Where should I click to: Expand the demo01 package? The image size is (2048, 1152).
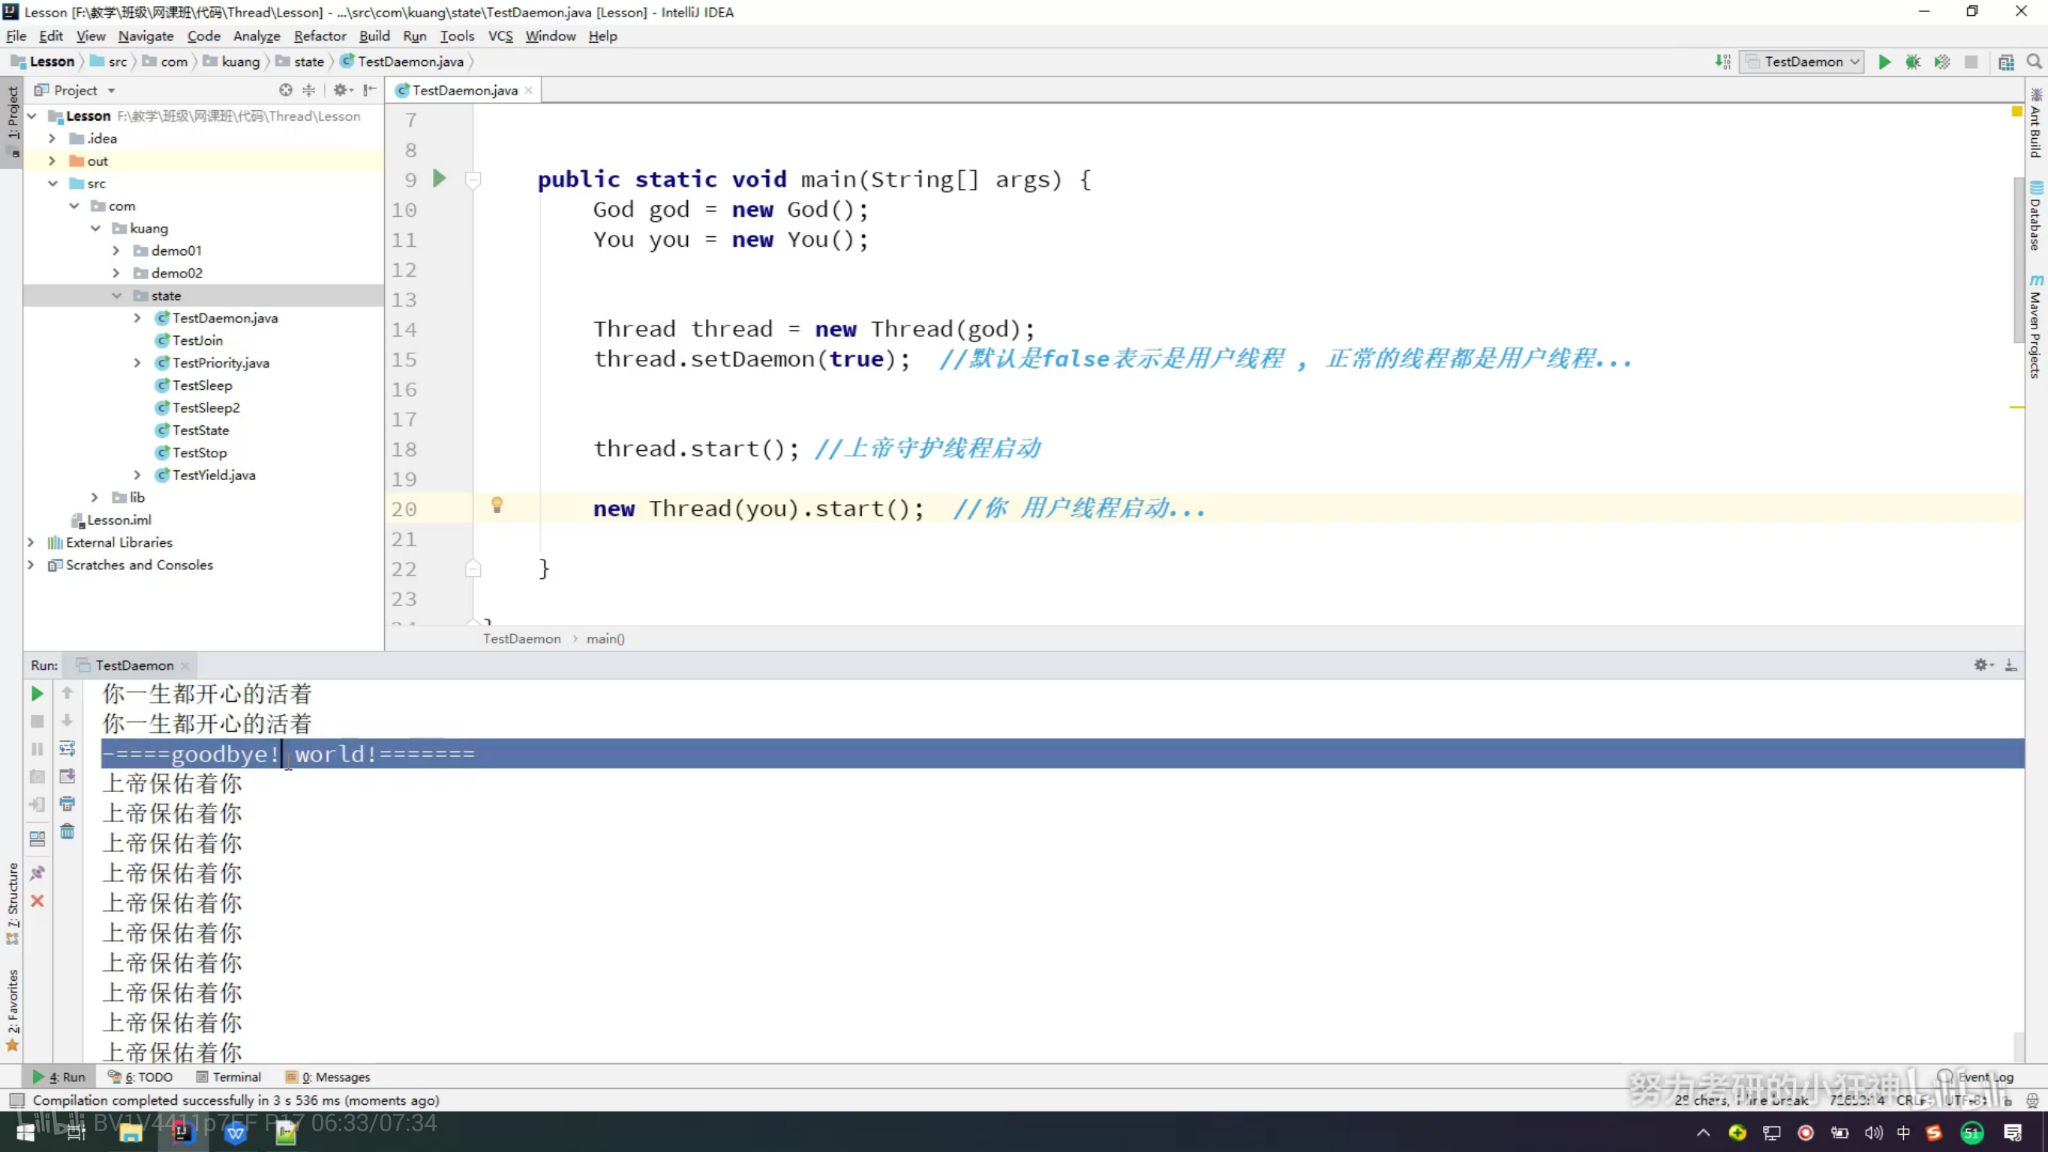click(116, 251)
